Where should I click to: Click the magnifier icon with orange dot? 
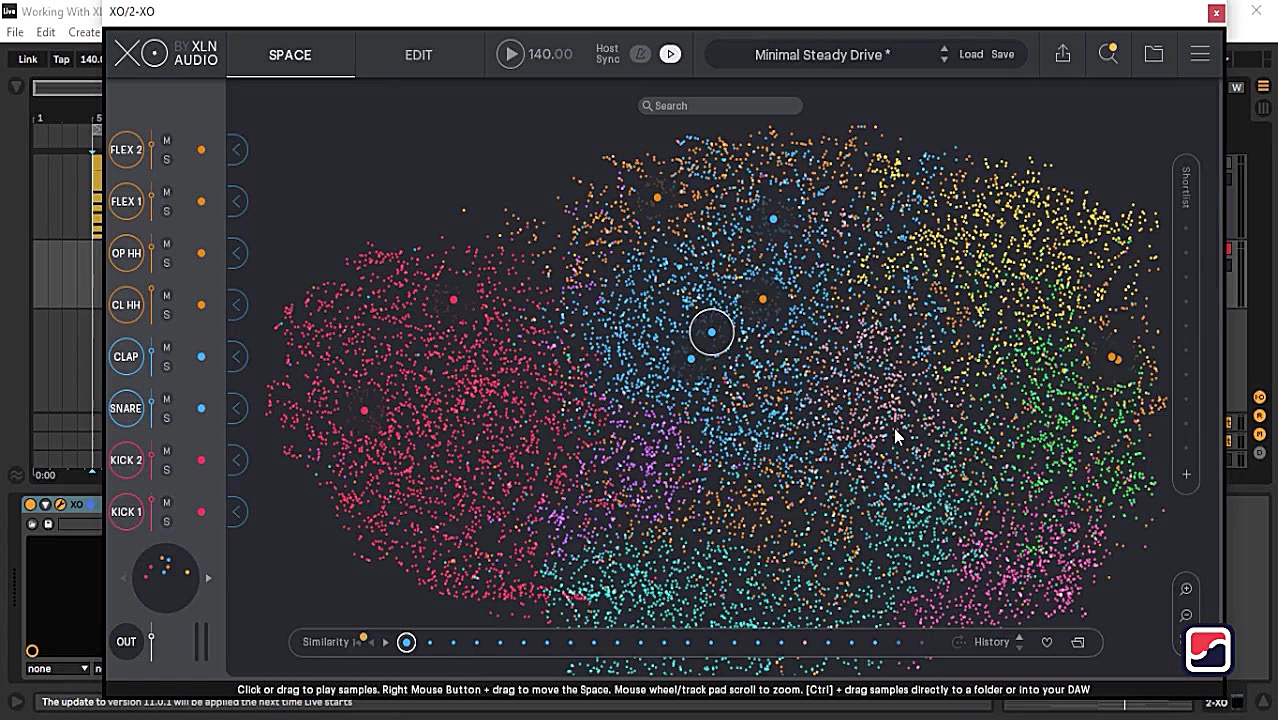pyautogui.click(x=1108, y=54)
